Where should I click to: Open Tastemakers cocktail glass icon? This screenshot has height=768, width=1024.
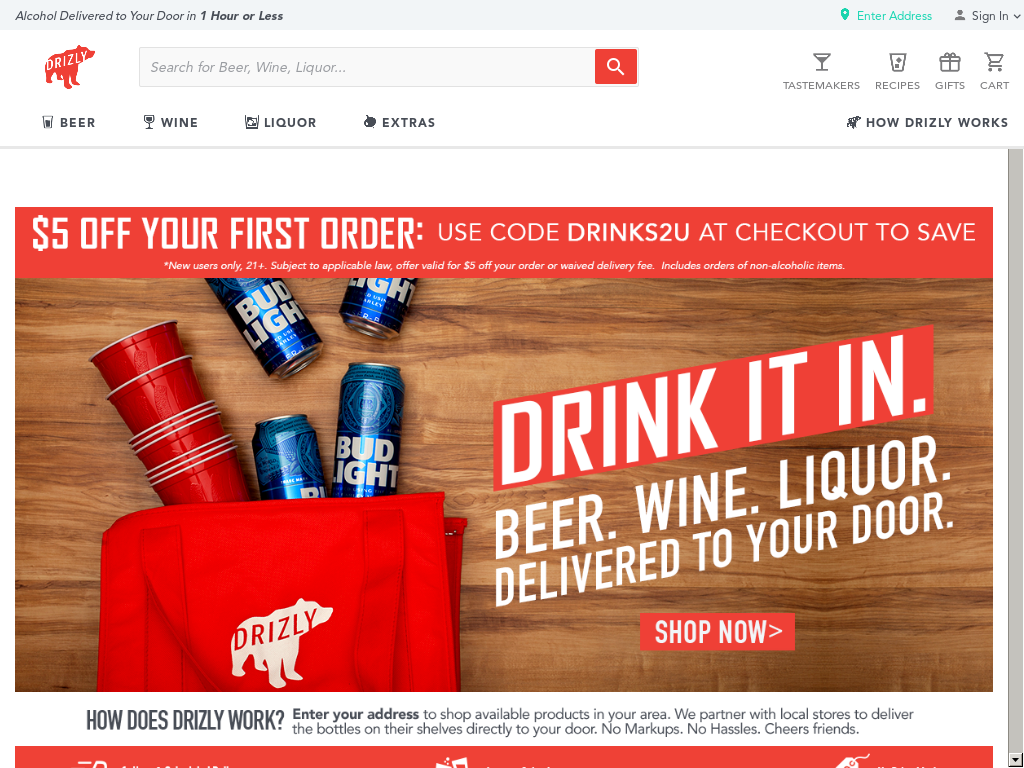click(822, 63)
